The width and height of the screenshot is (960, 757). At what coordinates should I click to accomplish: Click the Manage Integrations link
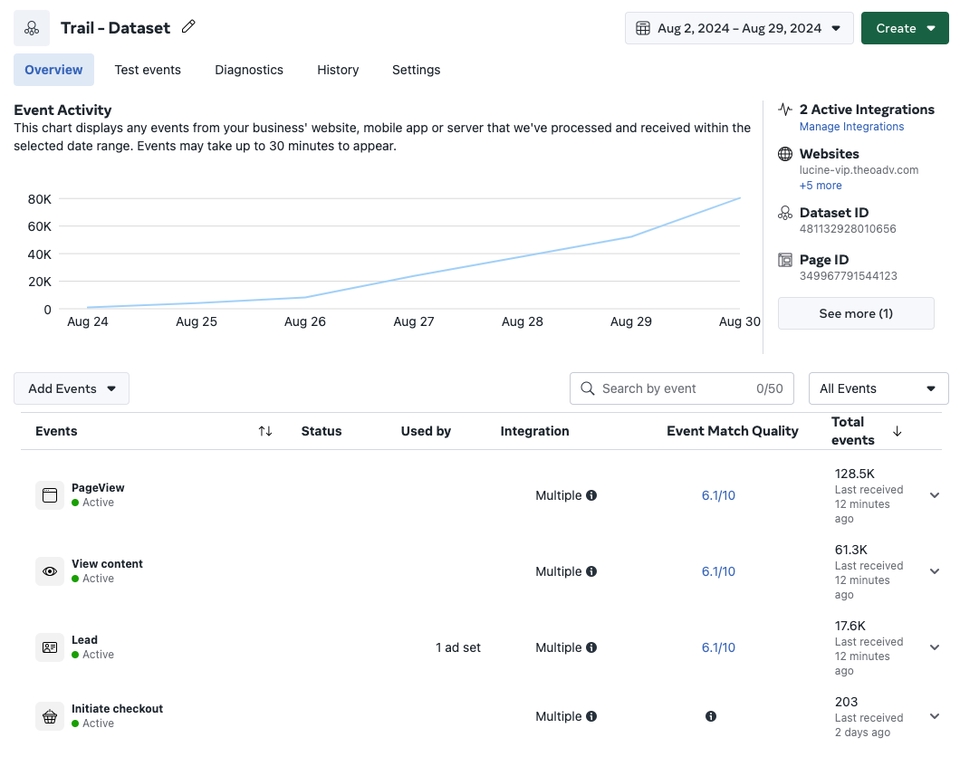(x=851, y=127)
